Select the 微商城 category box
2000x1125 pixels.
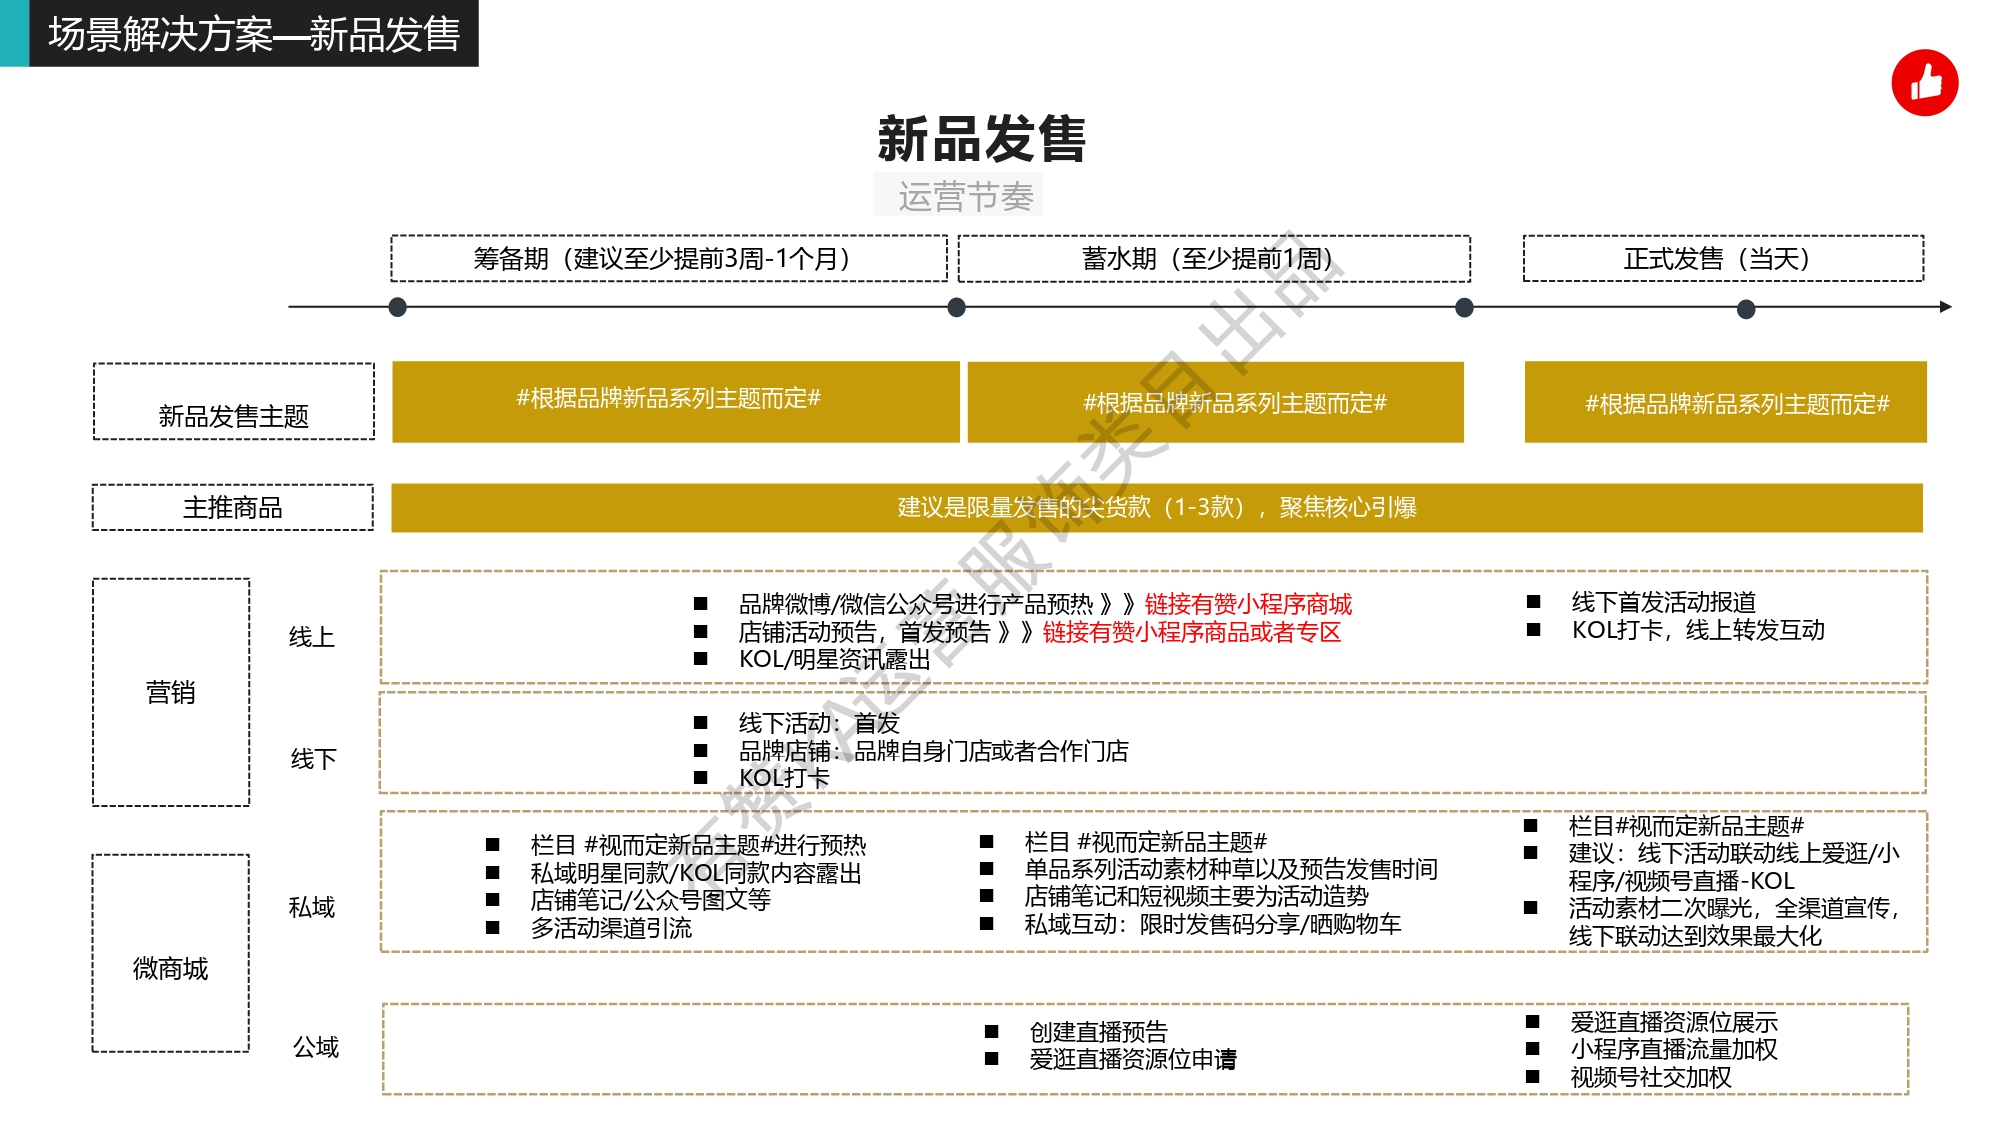(x=170, y=953)
